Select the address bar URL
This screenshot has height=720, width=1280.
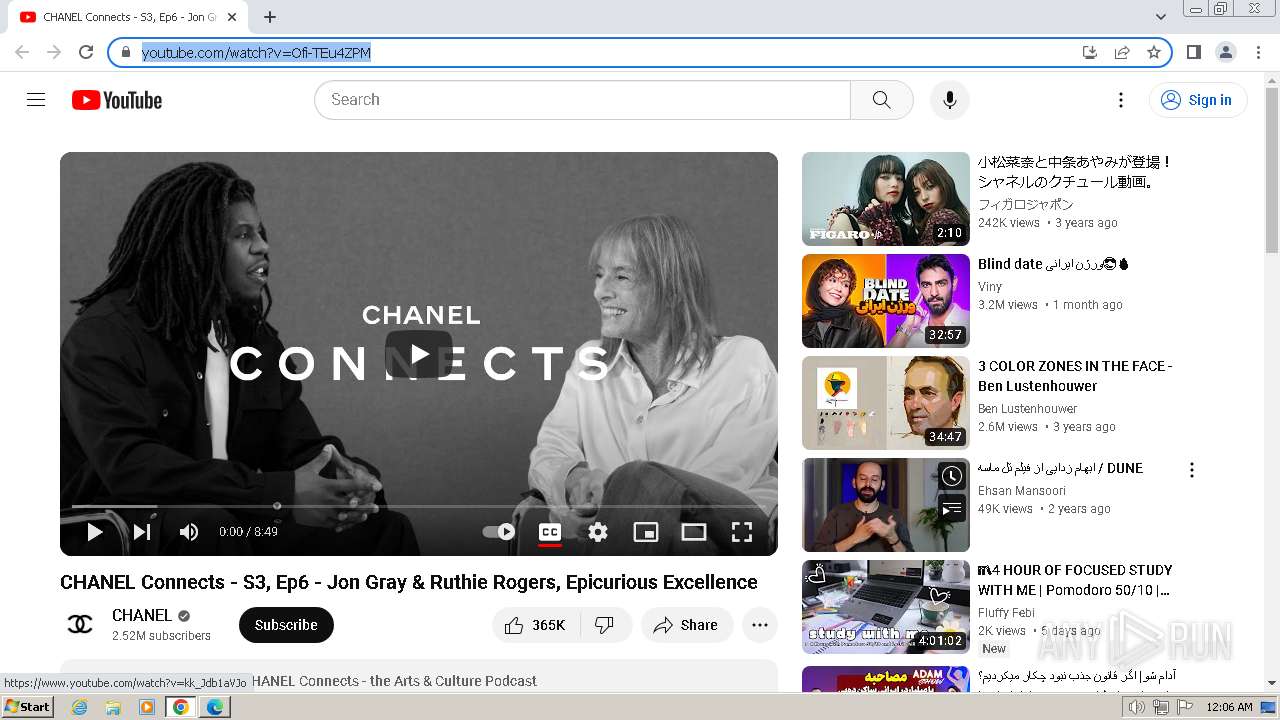pos(256,53)
